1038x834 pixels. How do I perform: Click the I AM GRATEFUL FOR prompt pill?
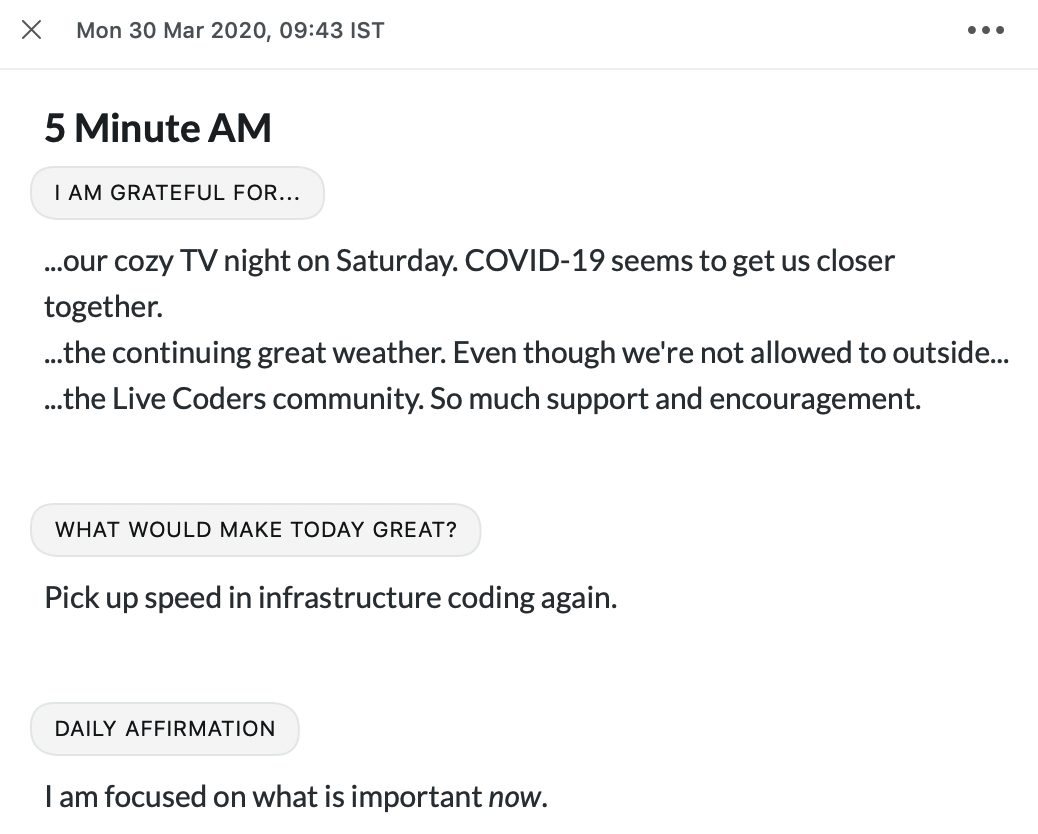[177, 193]
